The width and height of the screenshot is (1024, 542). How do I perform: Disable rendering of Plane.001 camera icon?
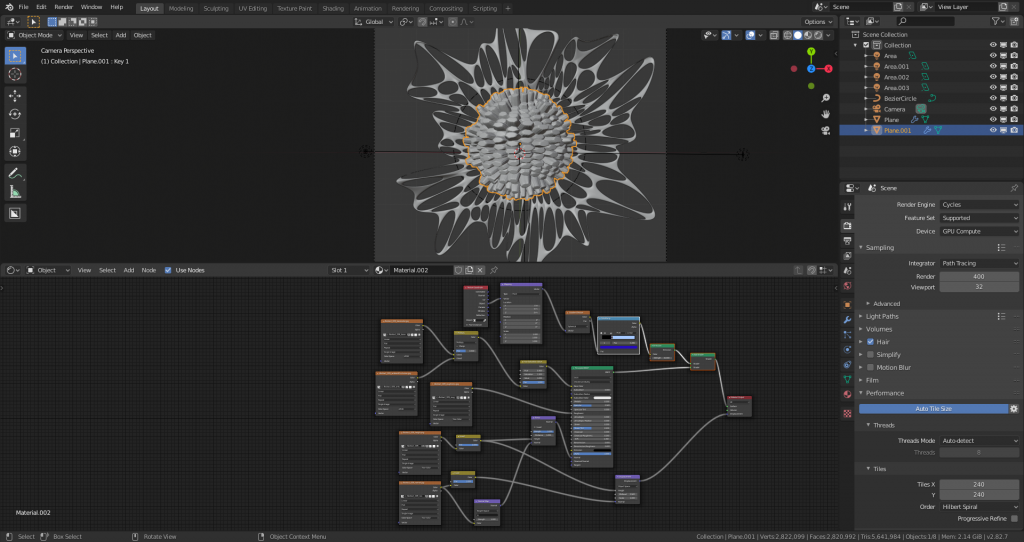tap(1014, 131)
